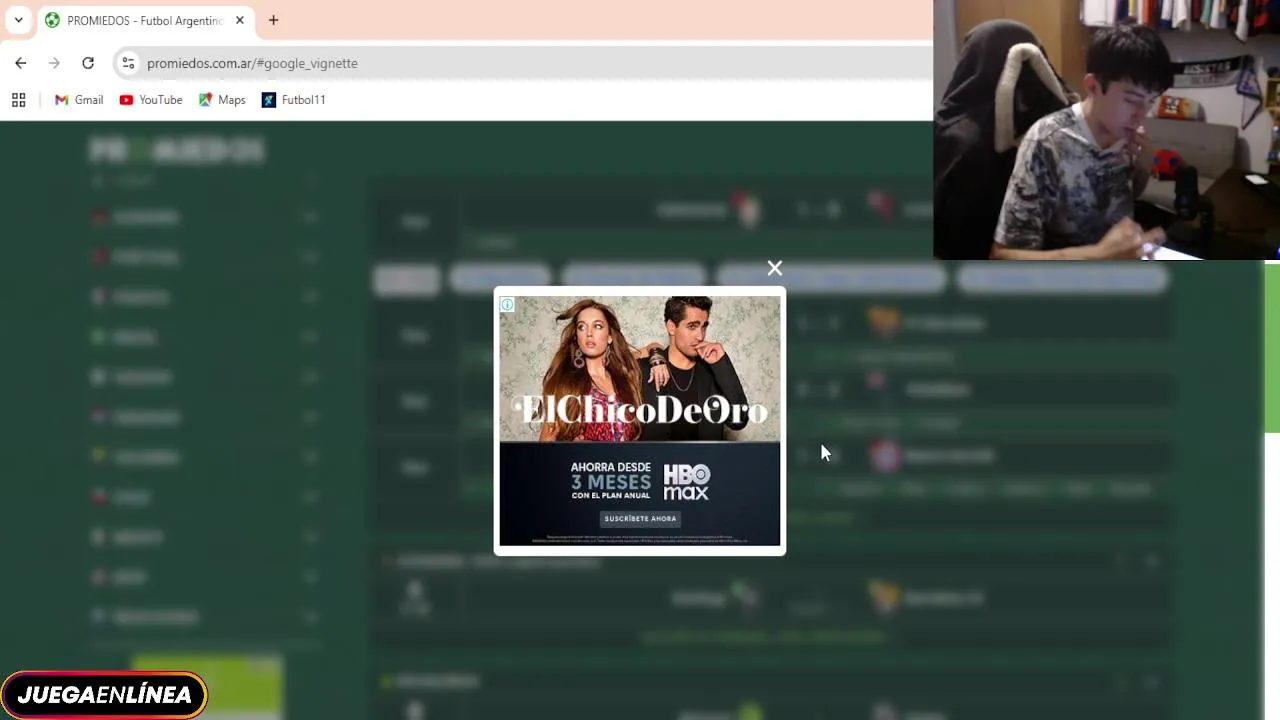This screenshot has width=1280, height=720.
Task: Open the Maps bookmark
Action: click(x=222, y=100)
